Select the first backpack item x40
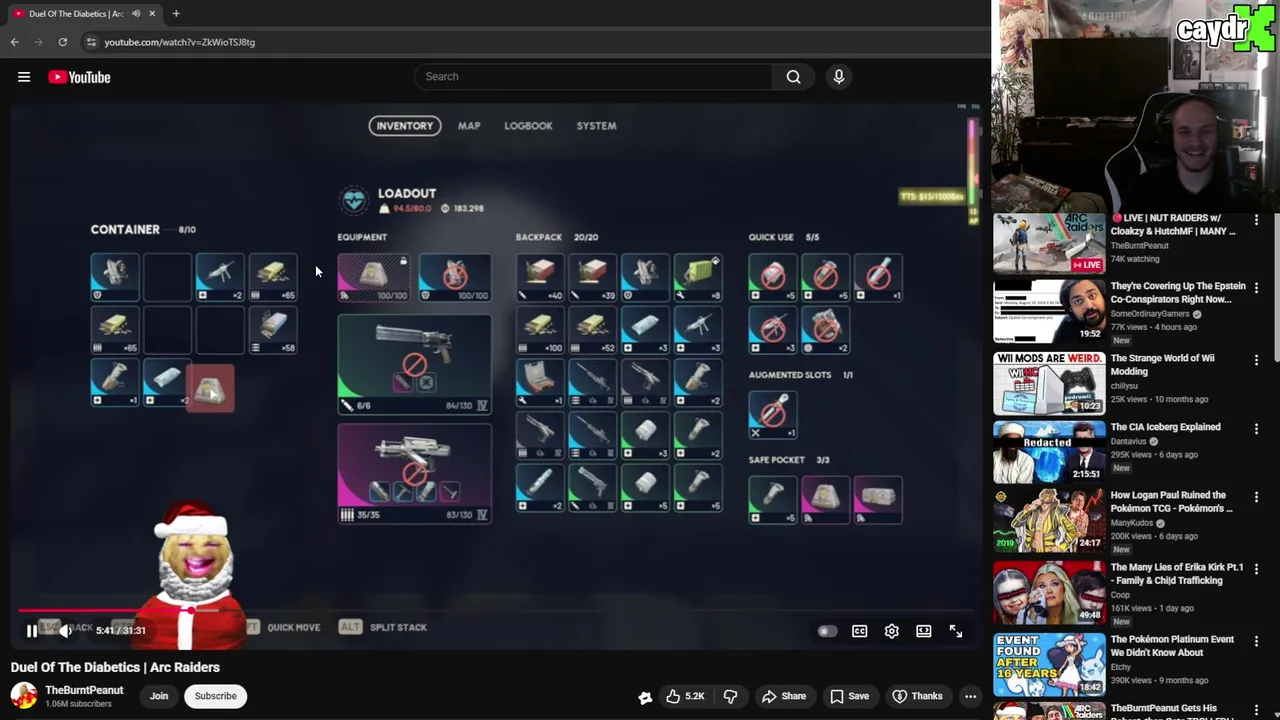The image size is (1280, 720). pyautogui.click(x=540, y=277)
